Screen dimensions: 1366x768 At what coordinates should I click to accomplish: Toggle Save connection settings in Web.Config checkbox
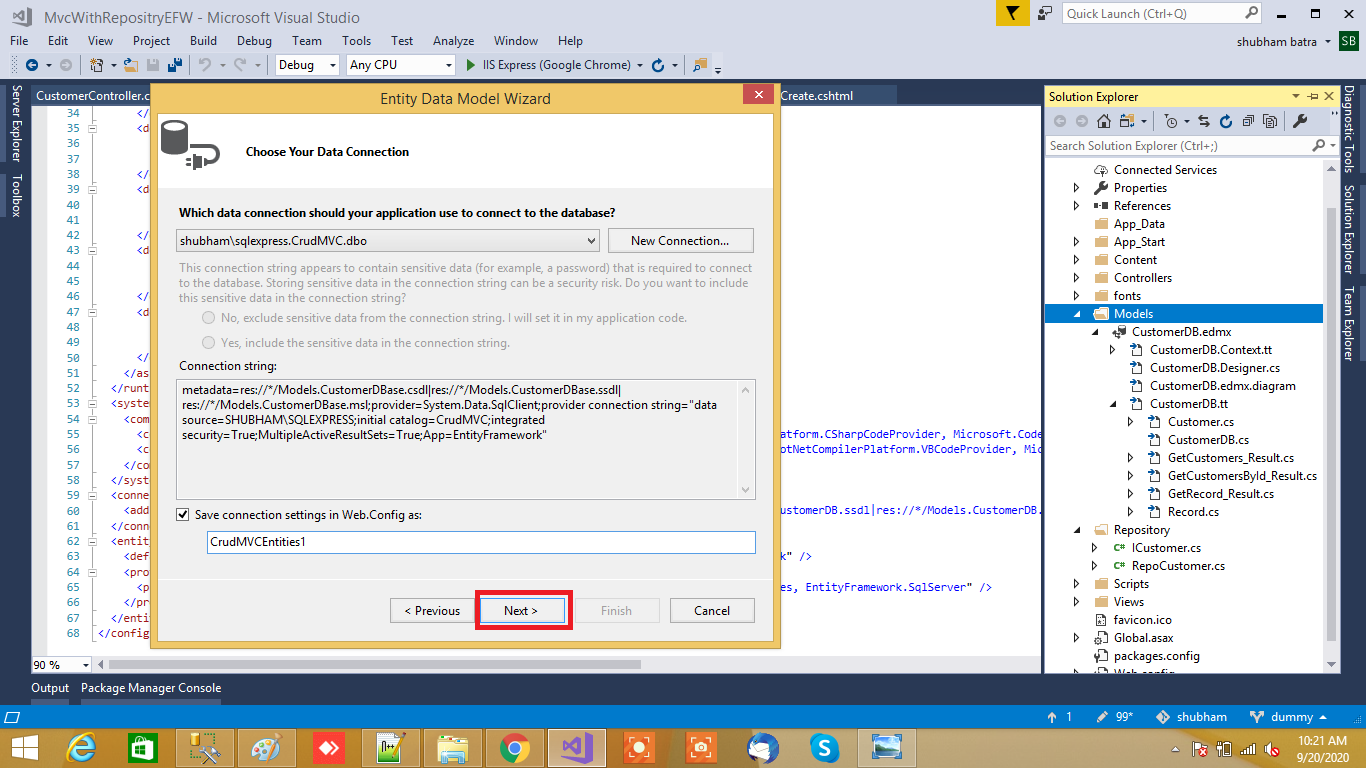click(182, 514)
